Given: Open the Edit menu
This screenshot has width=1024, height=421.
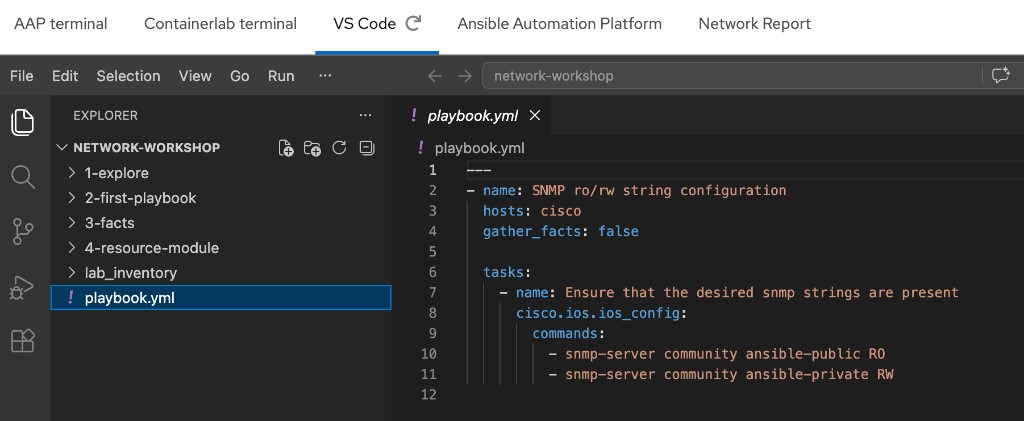Looking at the screenshot, I should click(x=65, y=76).
